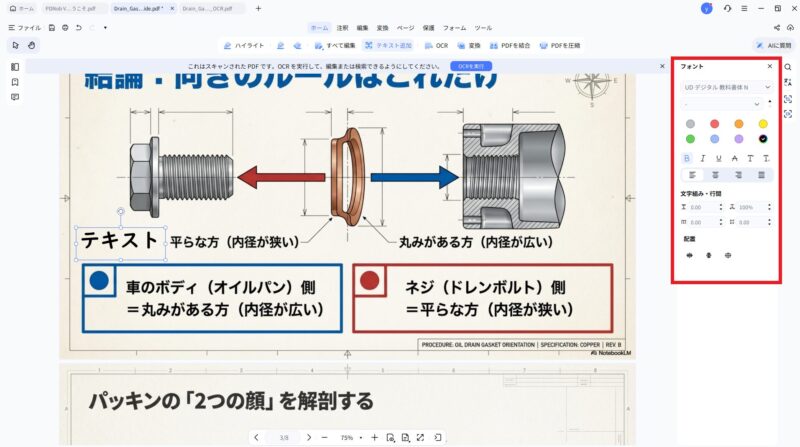Select the red color swatch

714,124
